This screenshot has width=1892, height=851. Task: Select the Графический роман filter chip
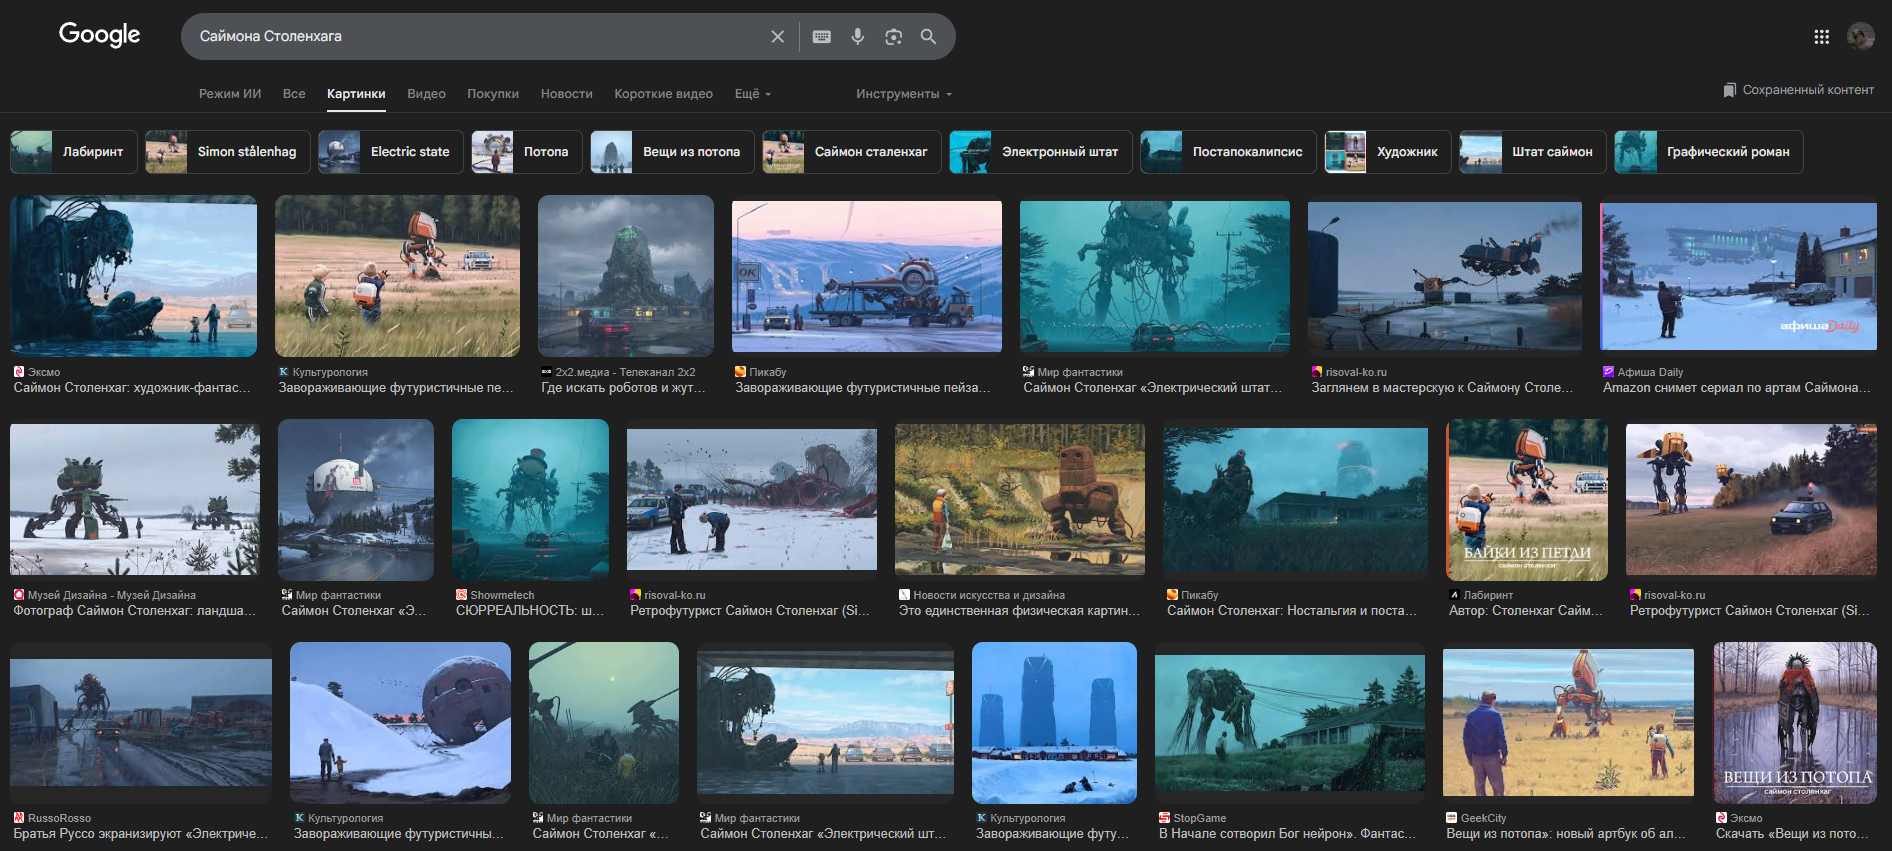tap(1708, 152)
